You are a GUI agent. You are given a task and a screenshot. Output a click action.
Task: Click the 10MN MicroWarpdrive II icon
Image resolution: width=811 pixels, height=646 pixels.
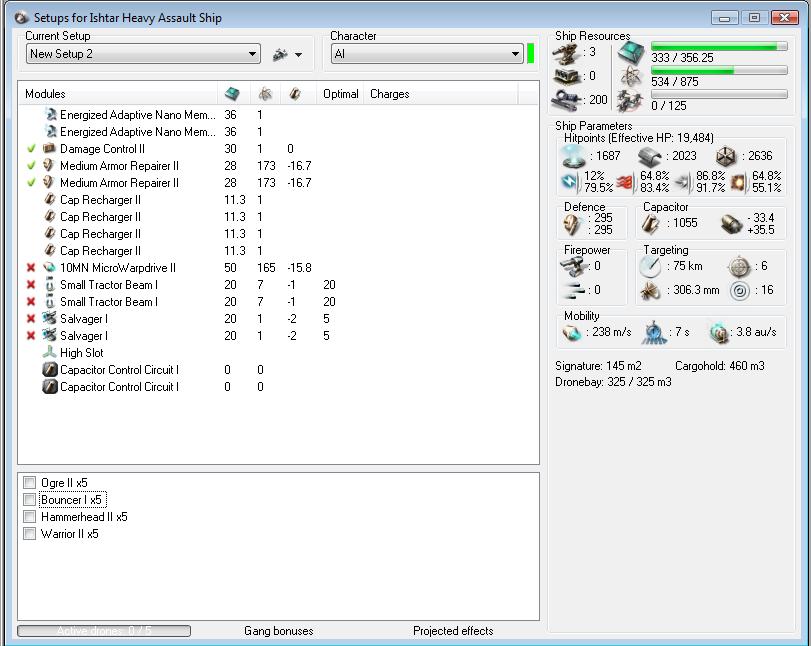tap(49, 268)
